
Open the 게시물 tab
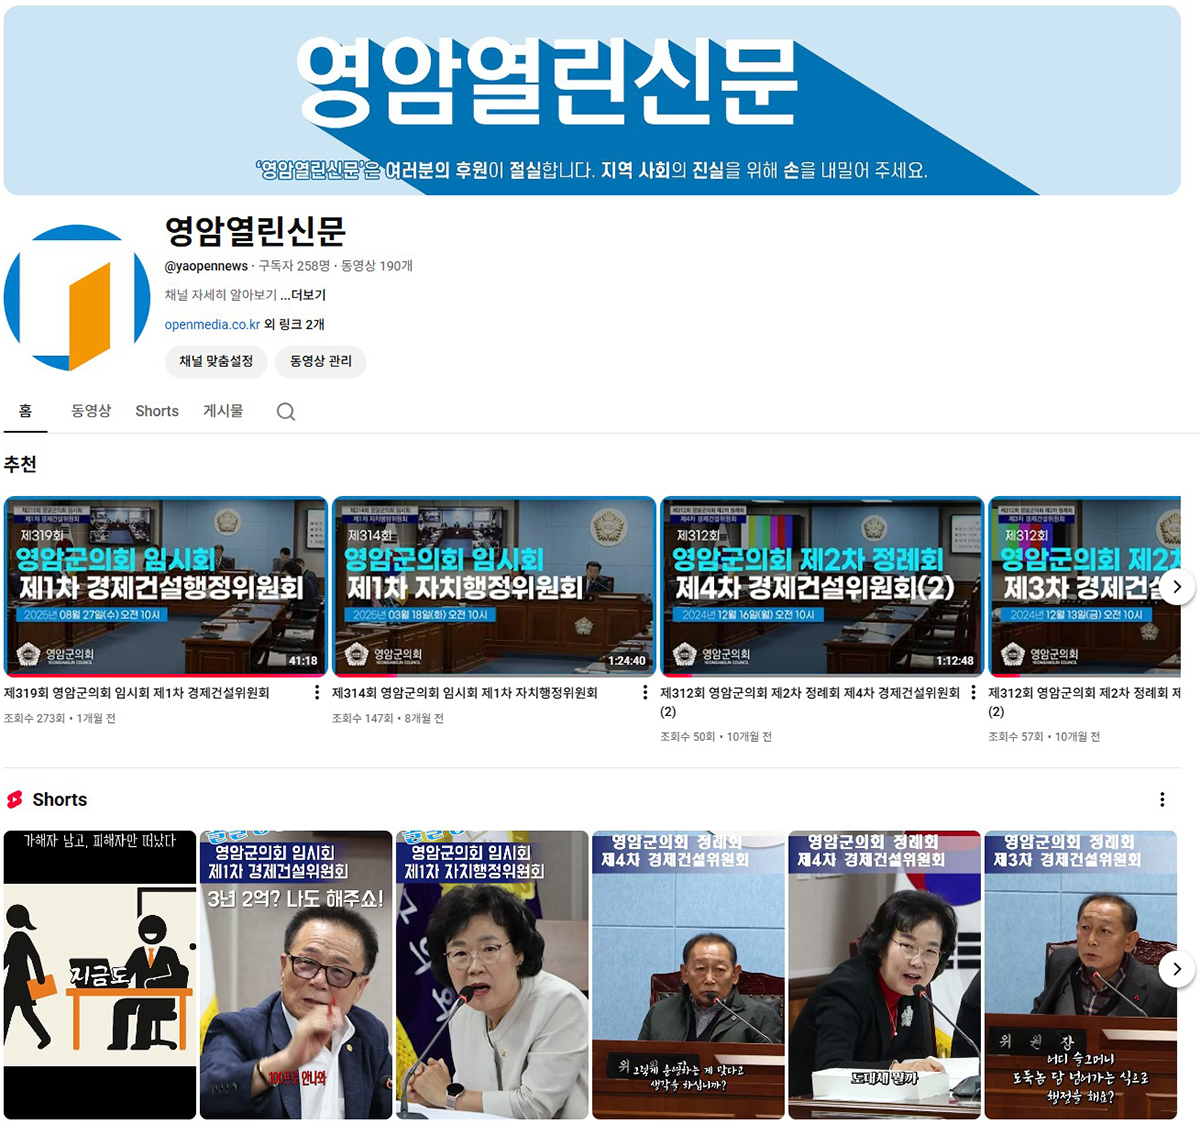coord(223,411)
